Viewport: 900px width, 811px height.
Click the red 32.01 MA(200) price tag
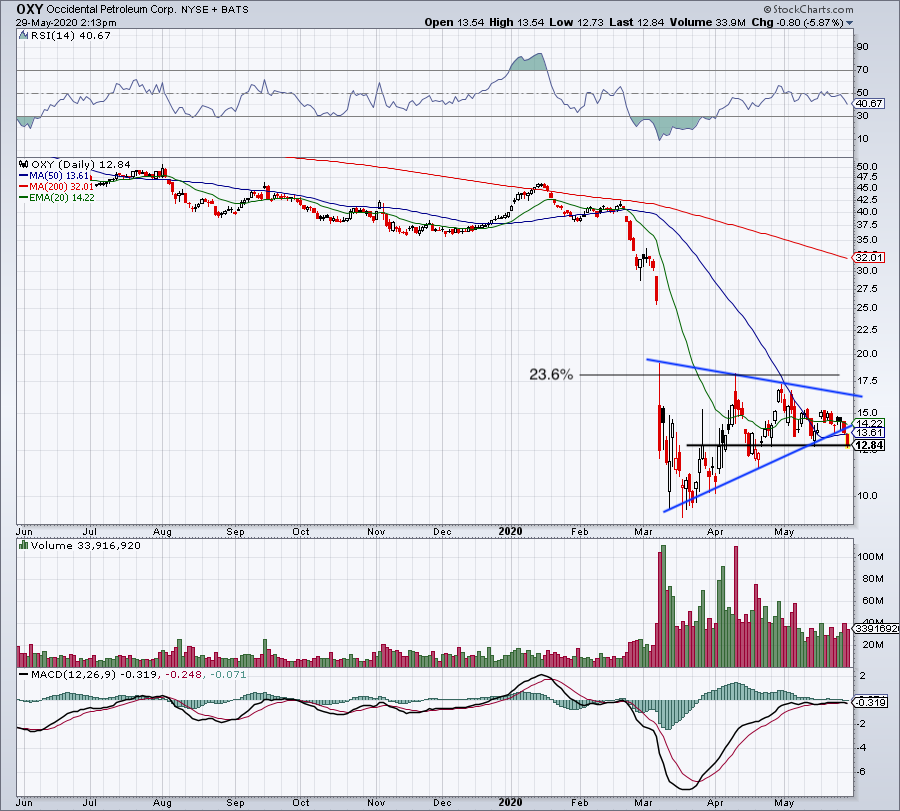click(869, 258)
